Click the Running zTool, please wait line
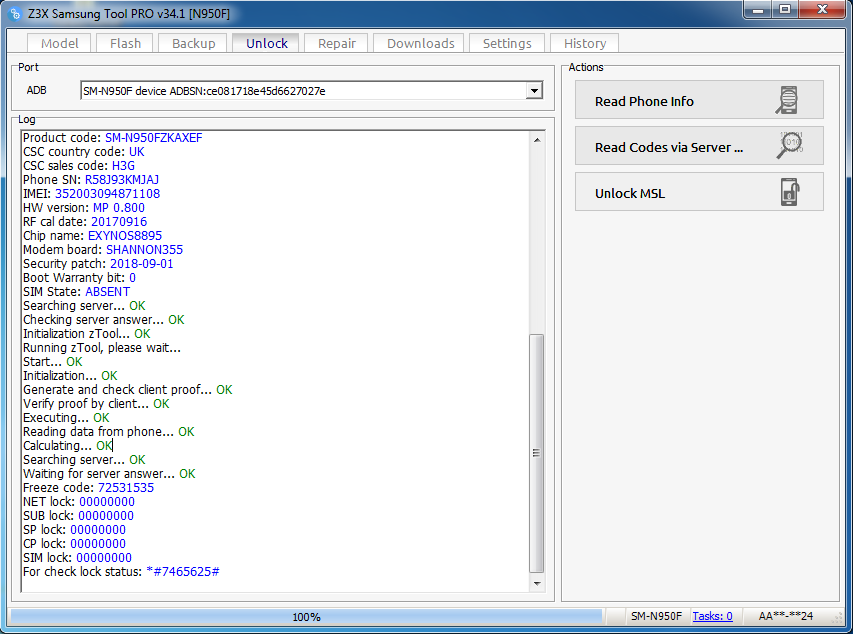853x634 pixels. pyautogui.click(x=102, y=348)
